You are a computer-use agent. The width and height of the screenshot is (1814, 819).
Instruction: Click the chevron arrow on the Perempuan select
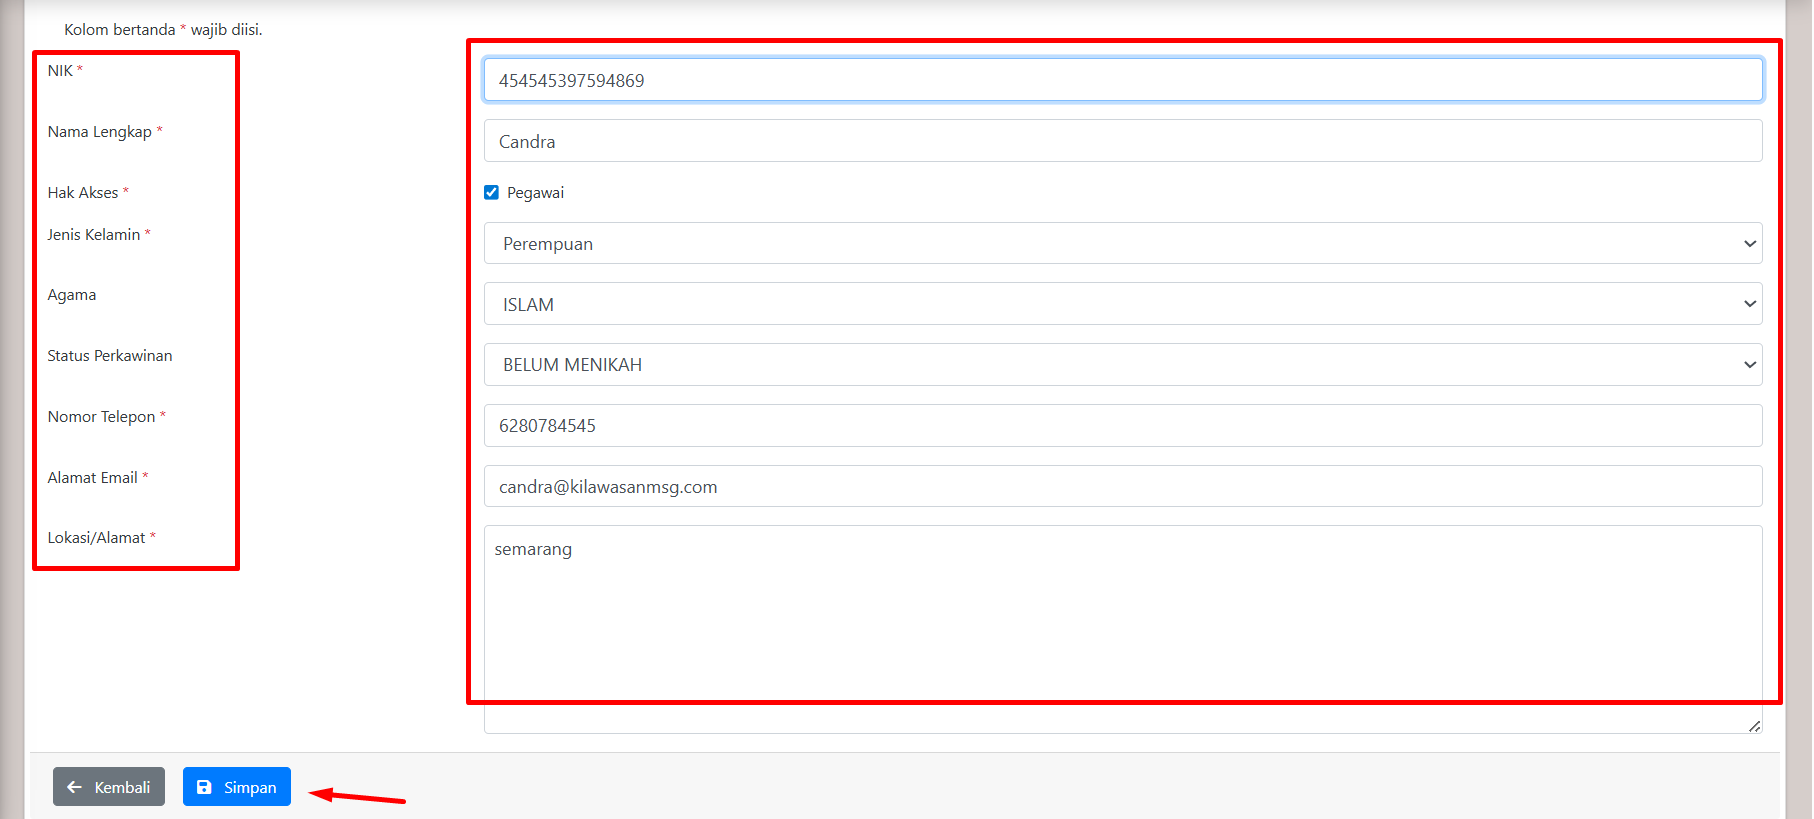coord(1749,244)
